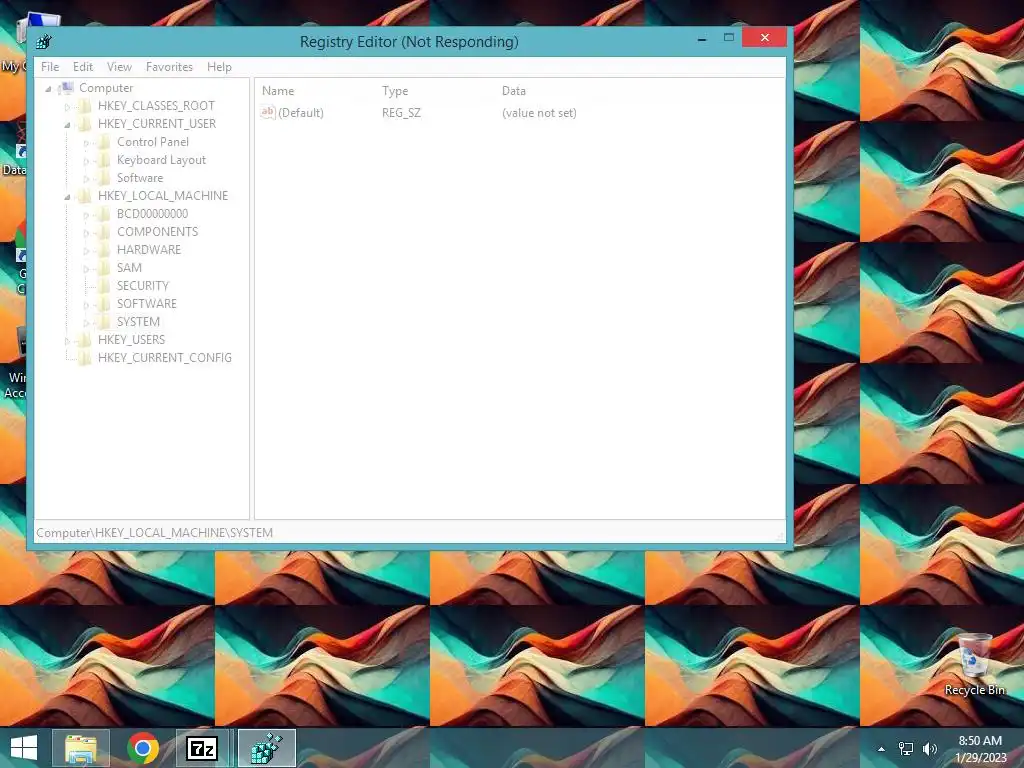The width and height of the screenshot is (1024, 768).
Task: Click the Registry Editor taskbar button
Action: [x=267, y=748]
